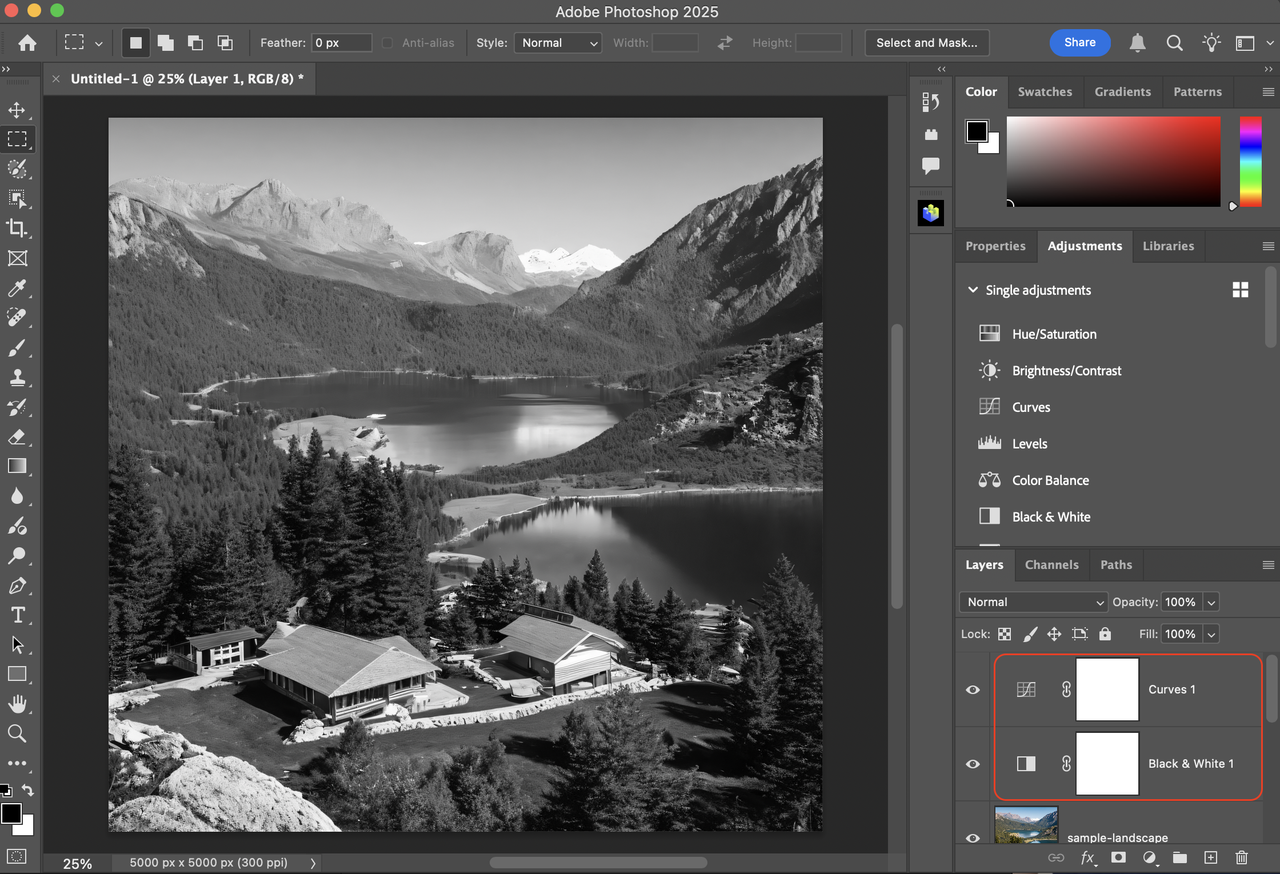
Task: Toggle Quick Mask mode
Action: 17,856
